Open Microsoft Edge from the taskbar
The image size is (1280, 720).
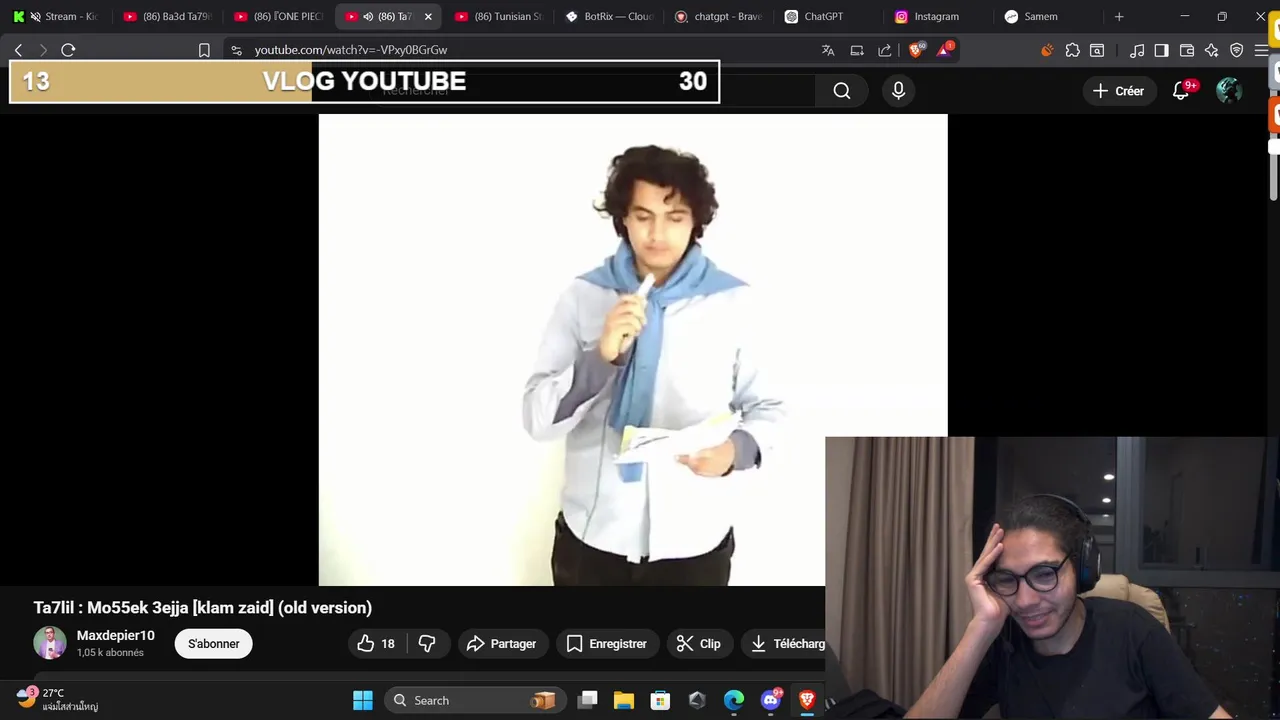tap(734, 700)
